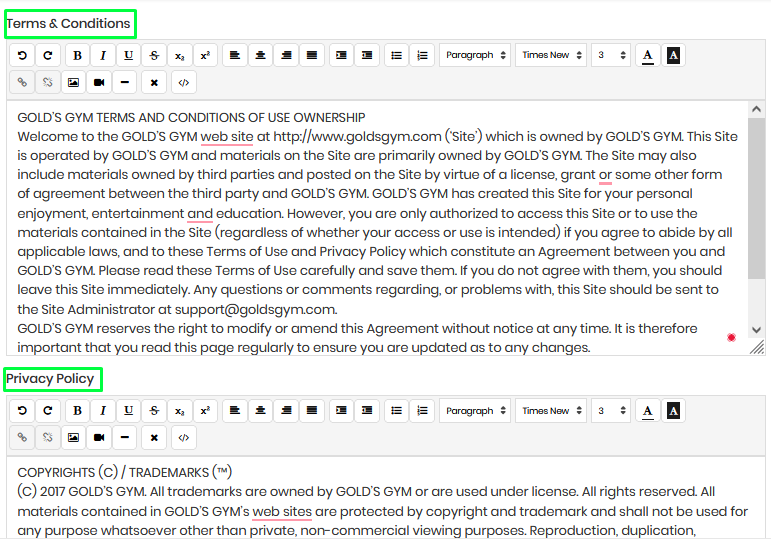Click first indent icon in Privacy Policy toolbar

[341, 411]
